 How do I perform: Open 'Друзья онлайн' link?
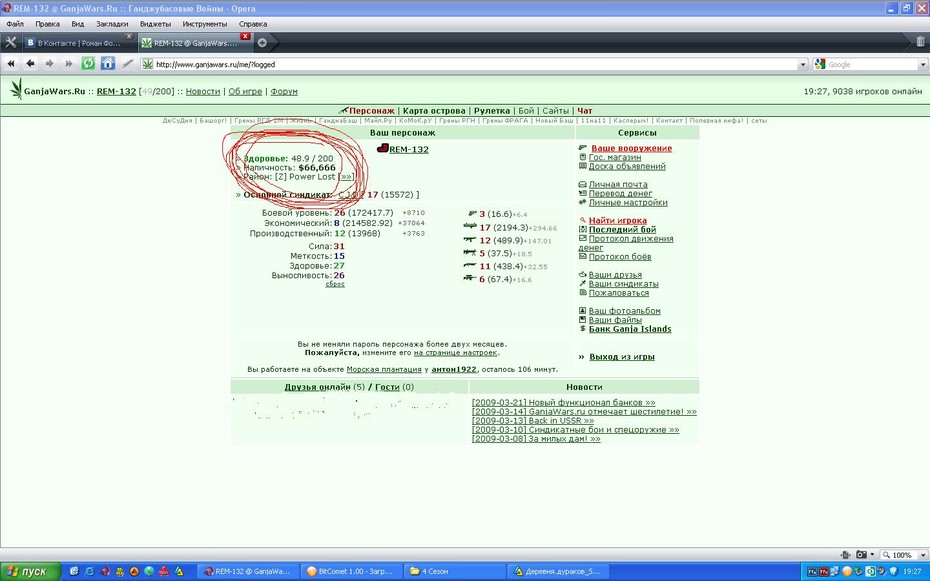(x=317, y=387)
